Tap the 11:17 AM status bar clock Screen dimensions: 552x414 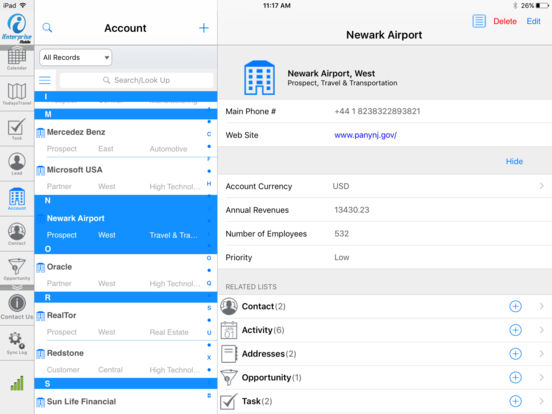[277, 5]
